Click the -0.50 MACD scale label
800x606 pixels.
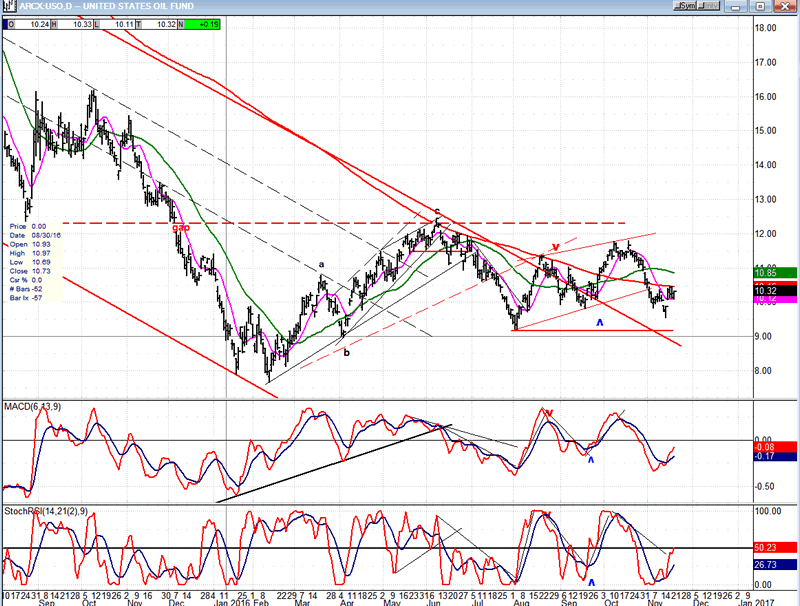763,487
